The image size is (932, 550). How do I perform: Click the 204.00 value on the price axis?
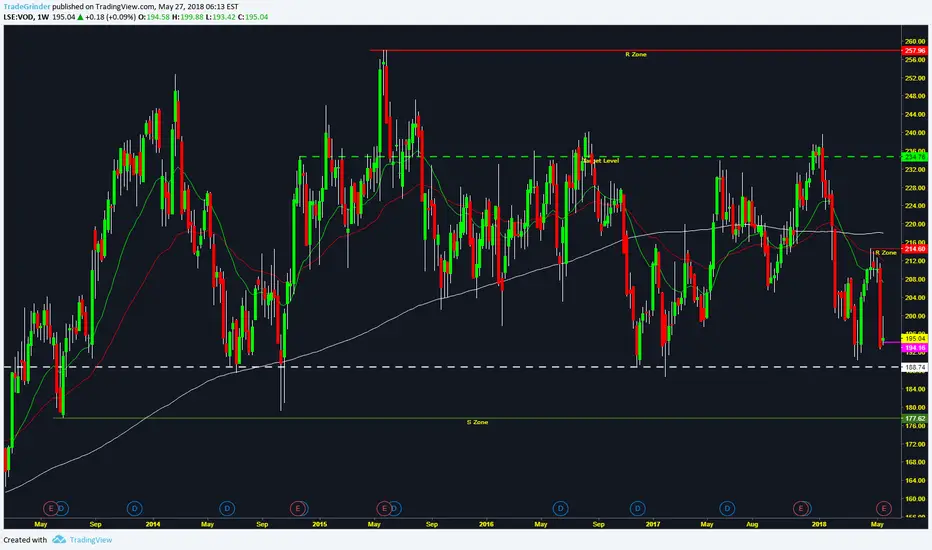[915, 298]
